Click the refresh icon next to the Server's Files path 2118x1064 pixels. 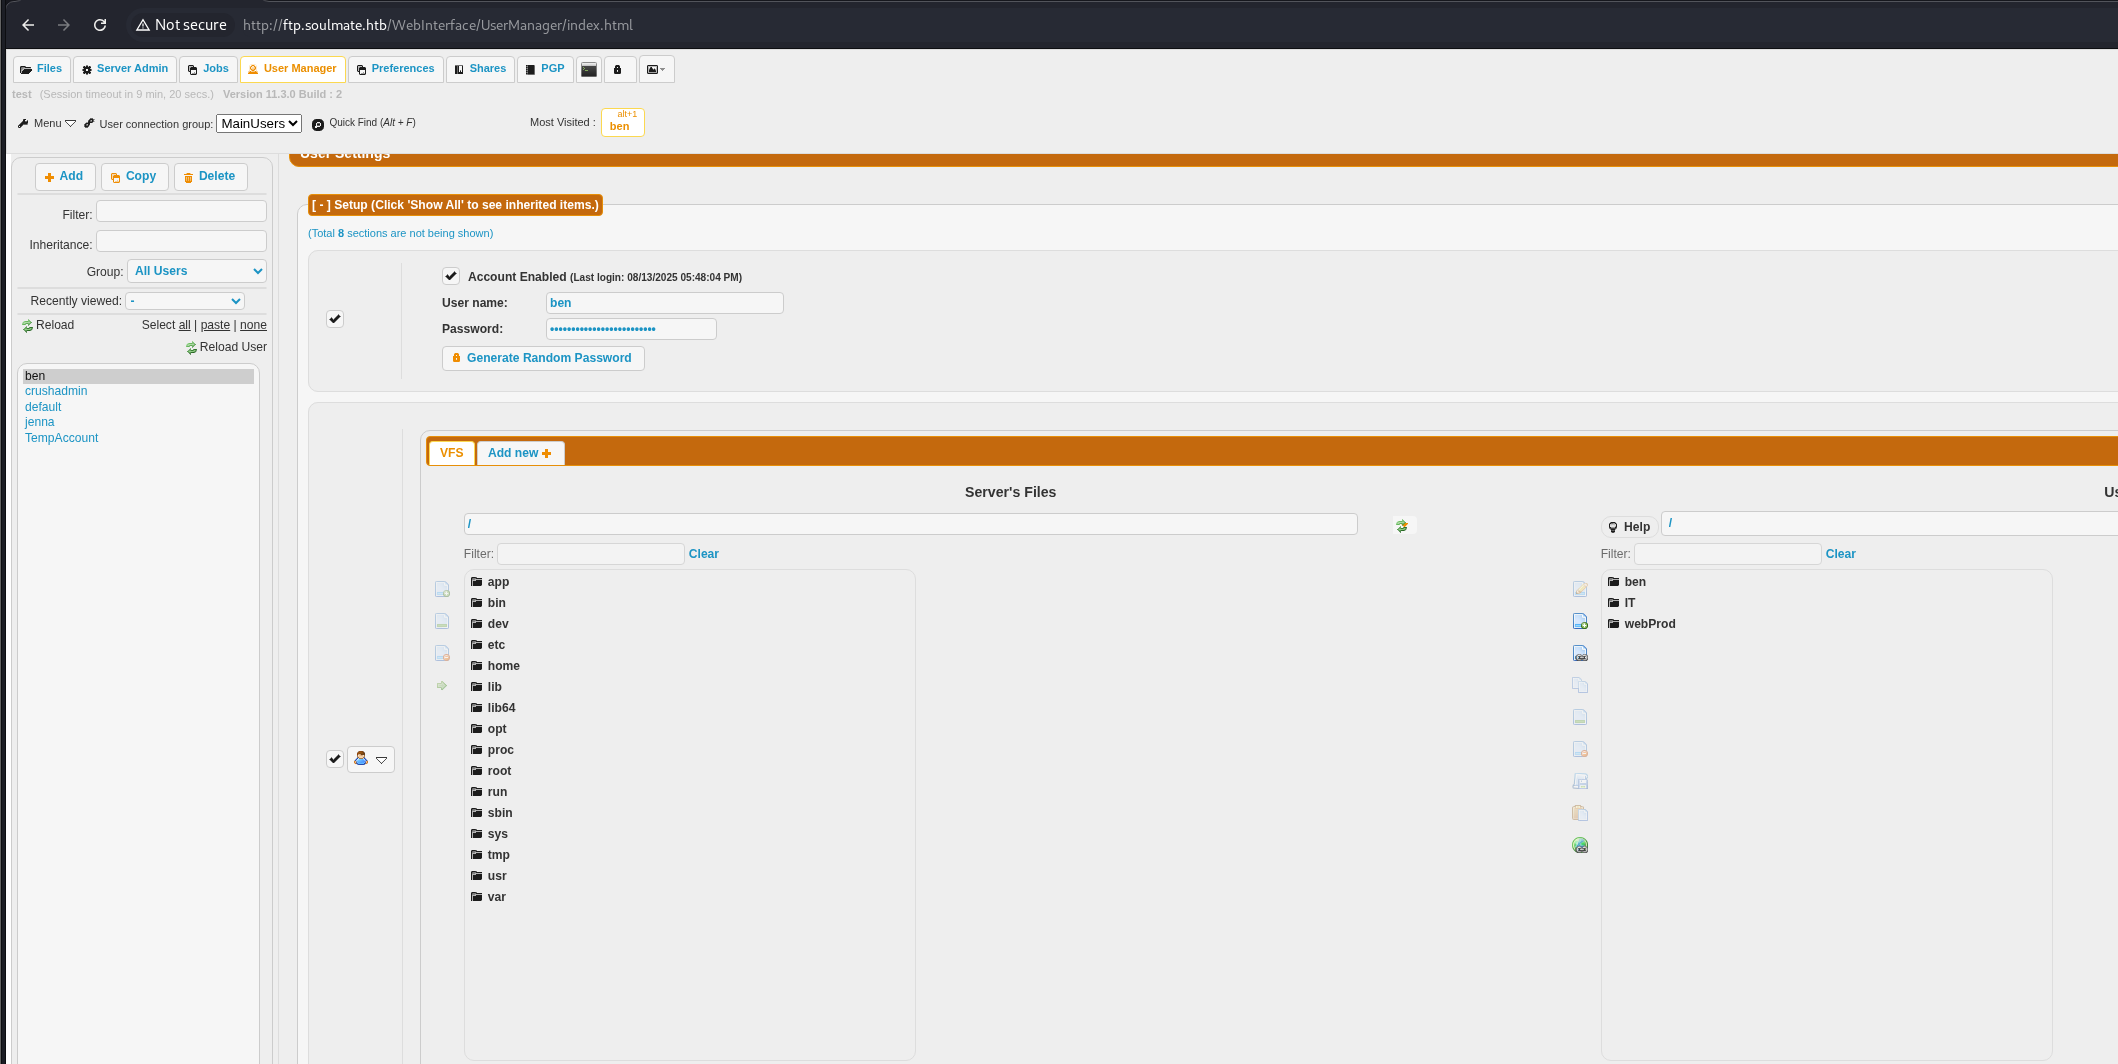(x=1401, y=524)
